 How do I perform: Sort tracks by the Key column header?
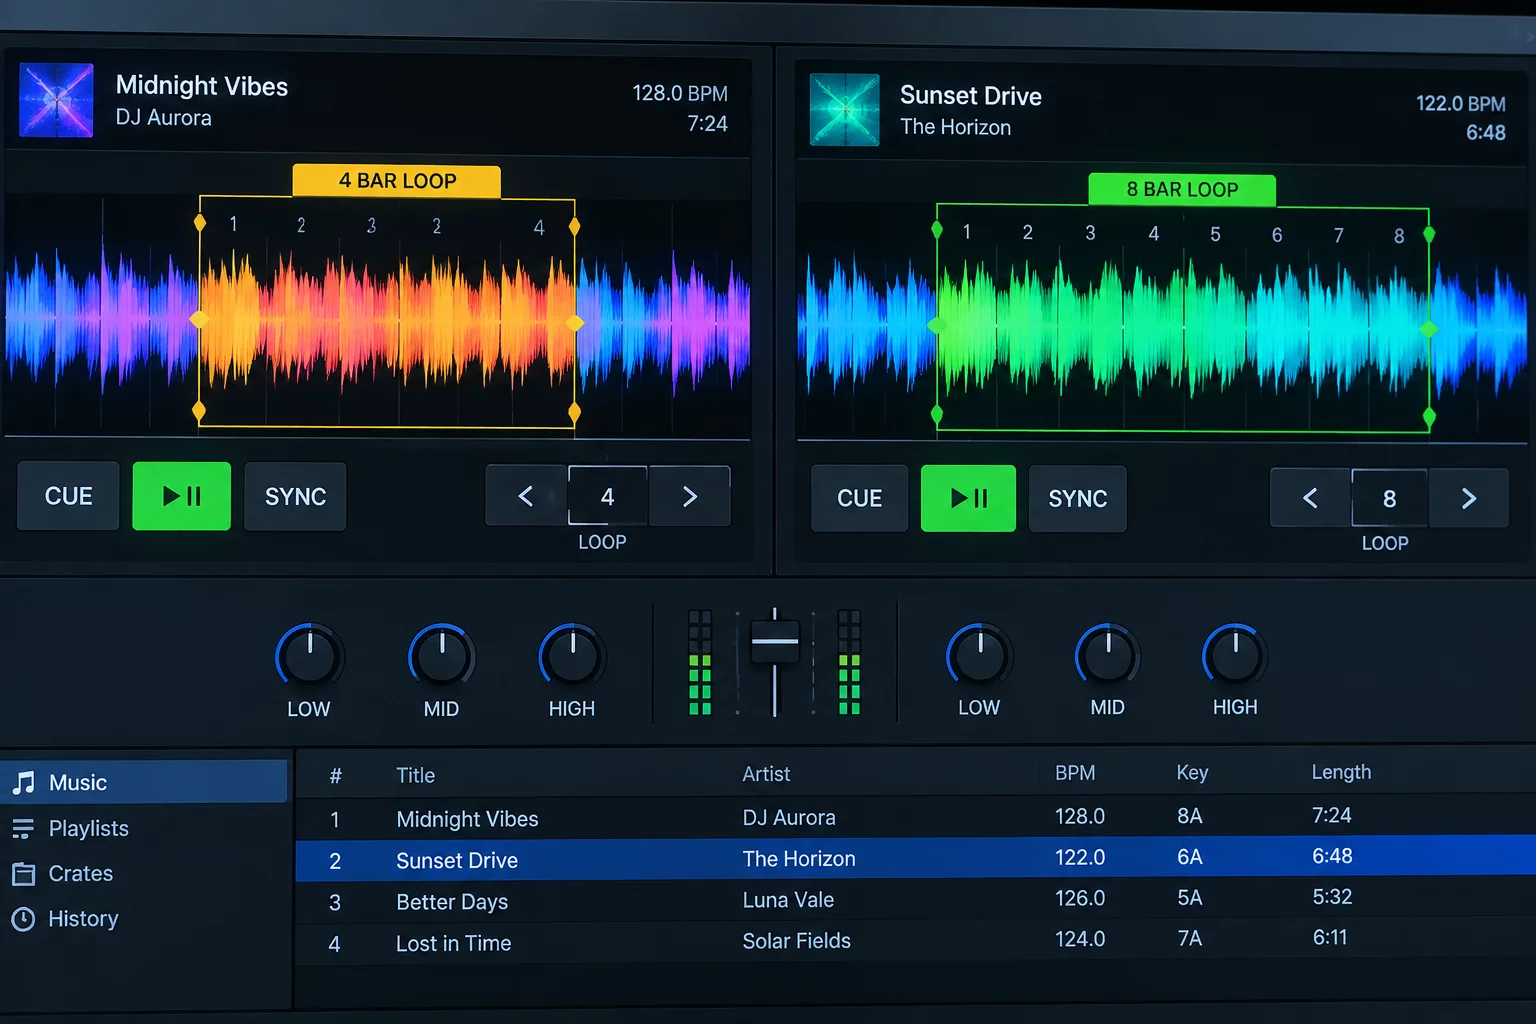(x=1192, y=772)
